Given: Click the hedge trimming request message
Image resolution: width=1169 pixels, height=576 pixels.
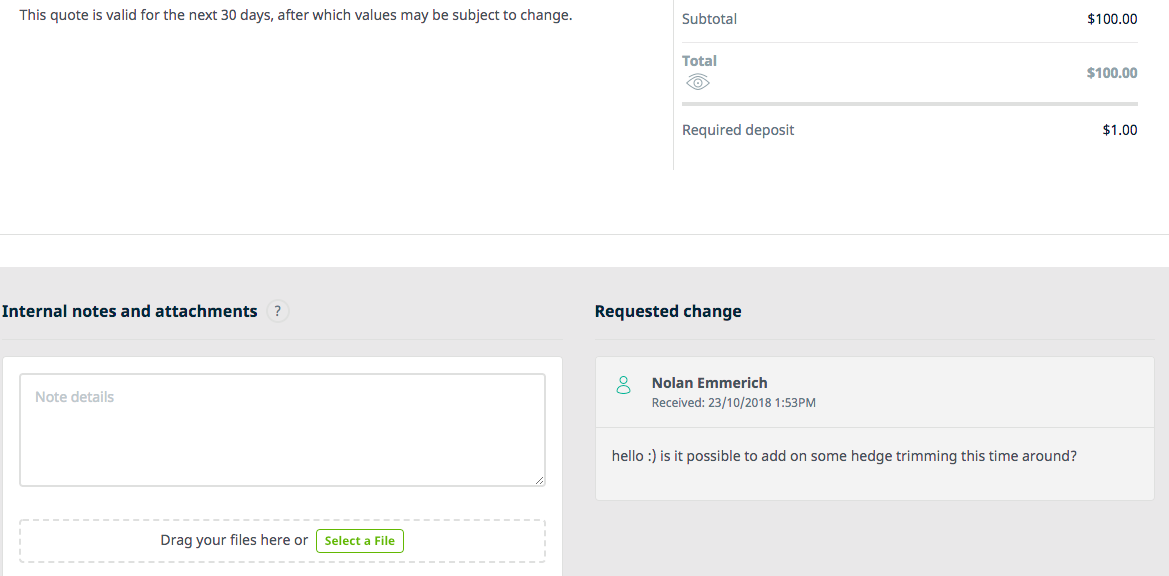Looking at the screenshot, I should click(845, 455).
